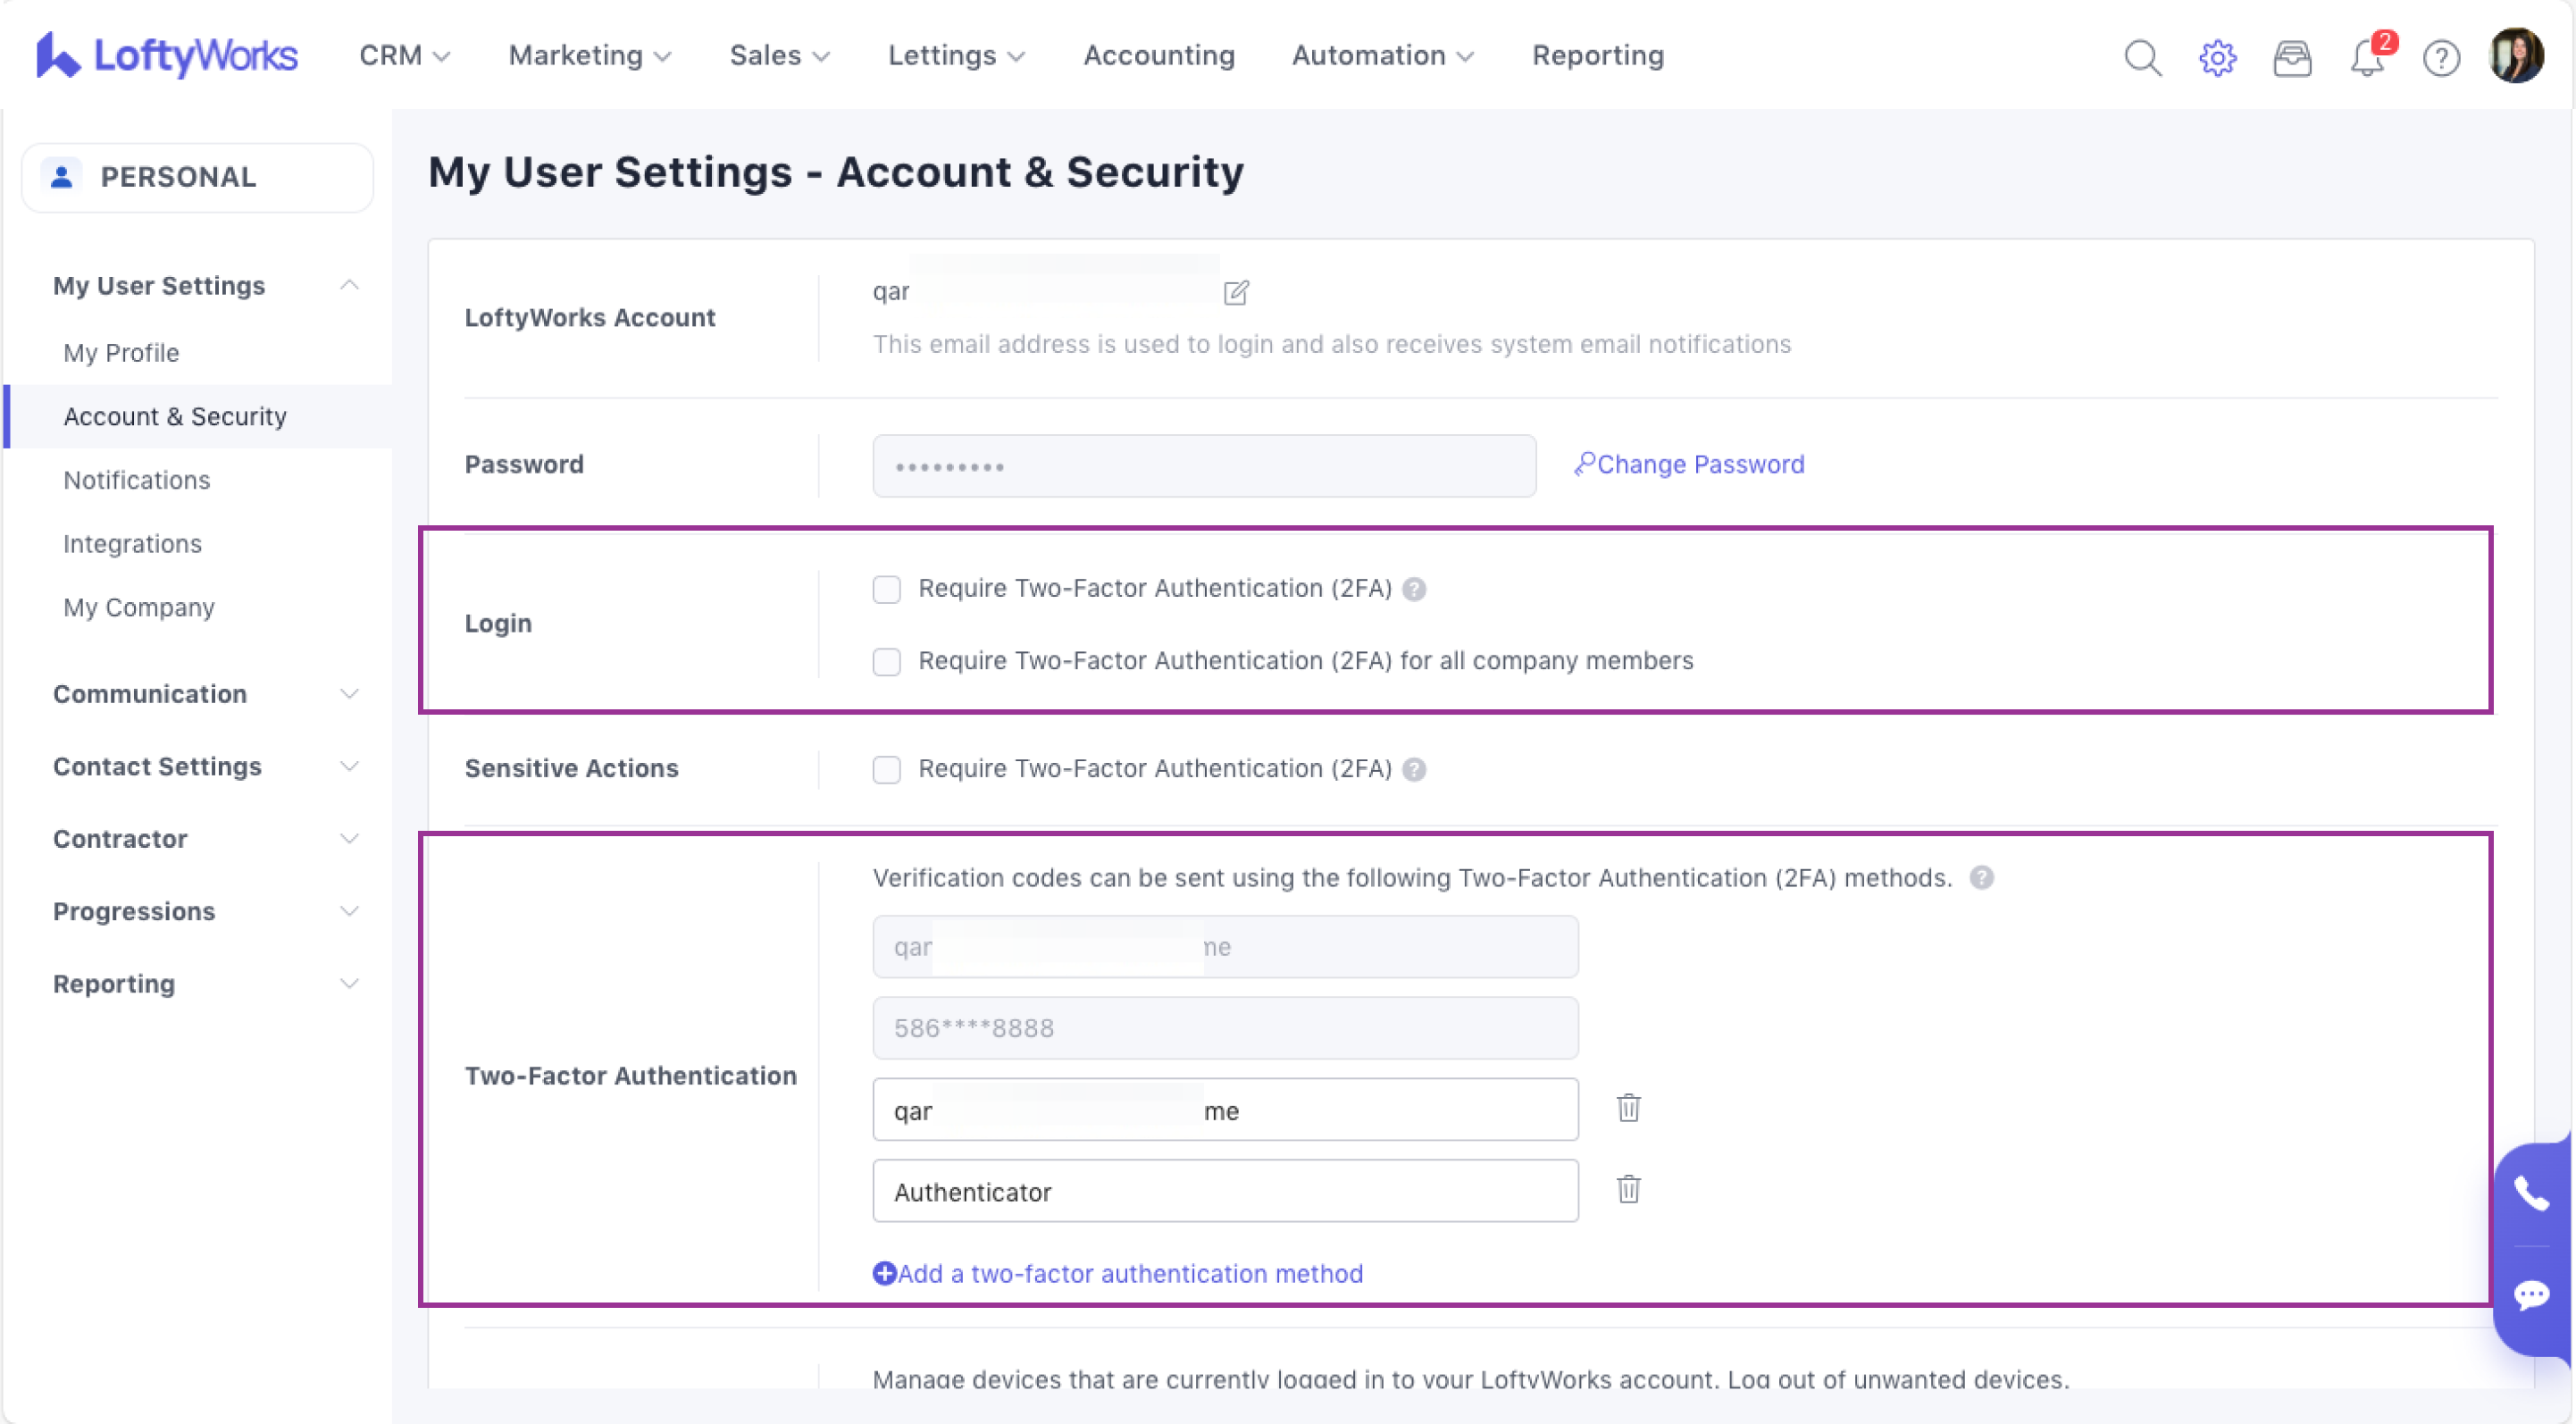This screenshot has width=2576, height=1424.
Task: Open the user profile avatar
Action: 2516,55
